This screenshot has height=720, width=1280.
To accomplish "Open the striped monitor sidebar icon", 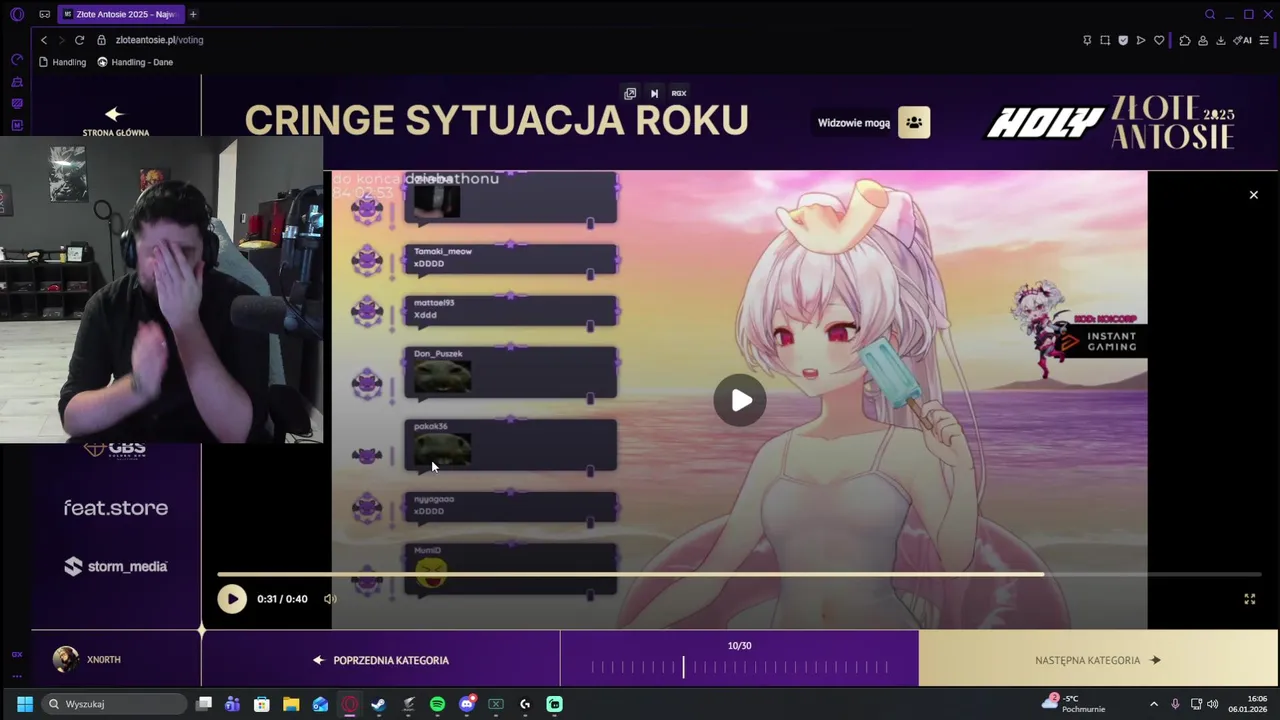I will click(17, 103).
